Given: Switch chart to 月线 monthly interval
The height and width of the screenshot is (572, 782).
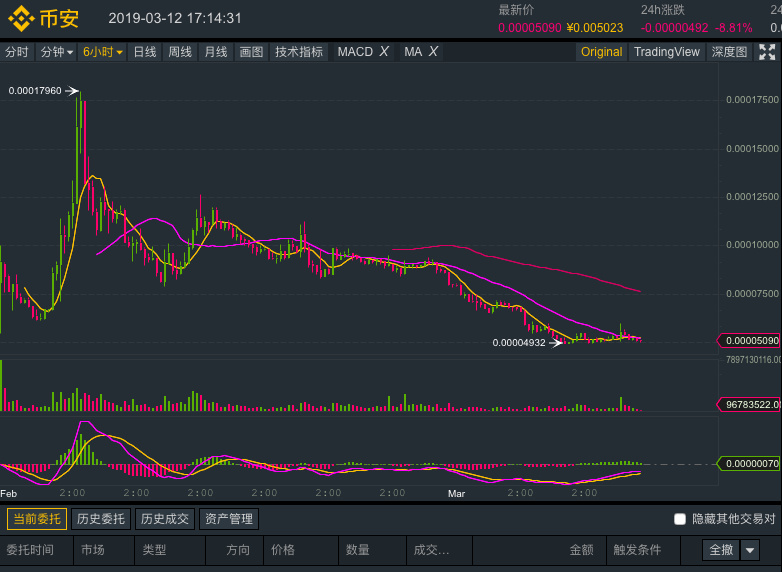Looking at the screenshot, I should 216,52.
